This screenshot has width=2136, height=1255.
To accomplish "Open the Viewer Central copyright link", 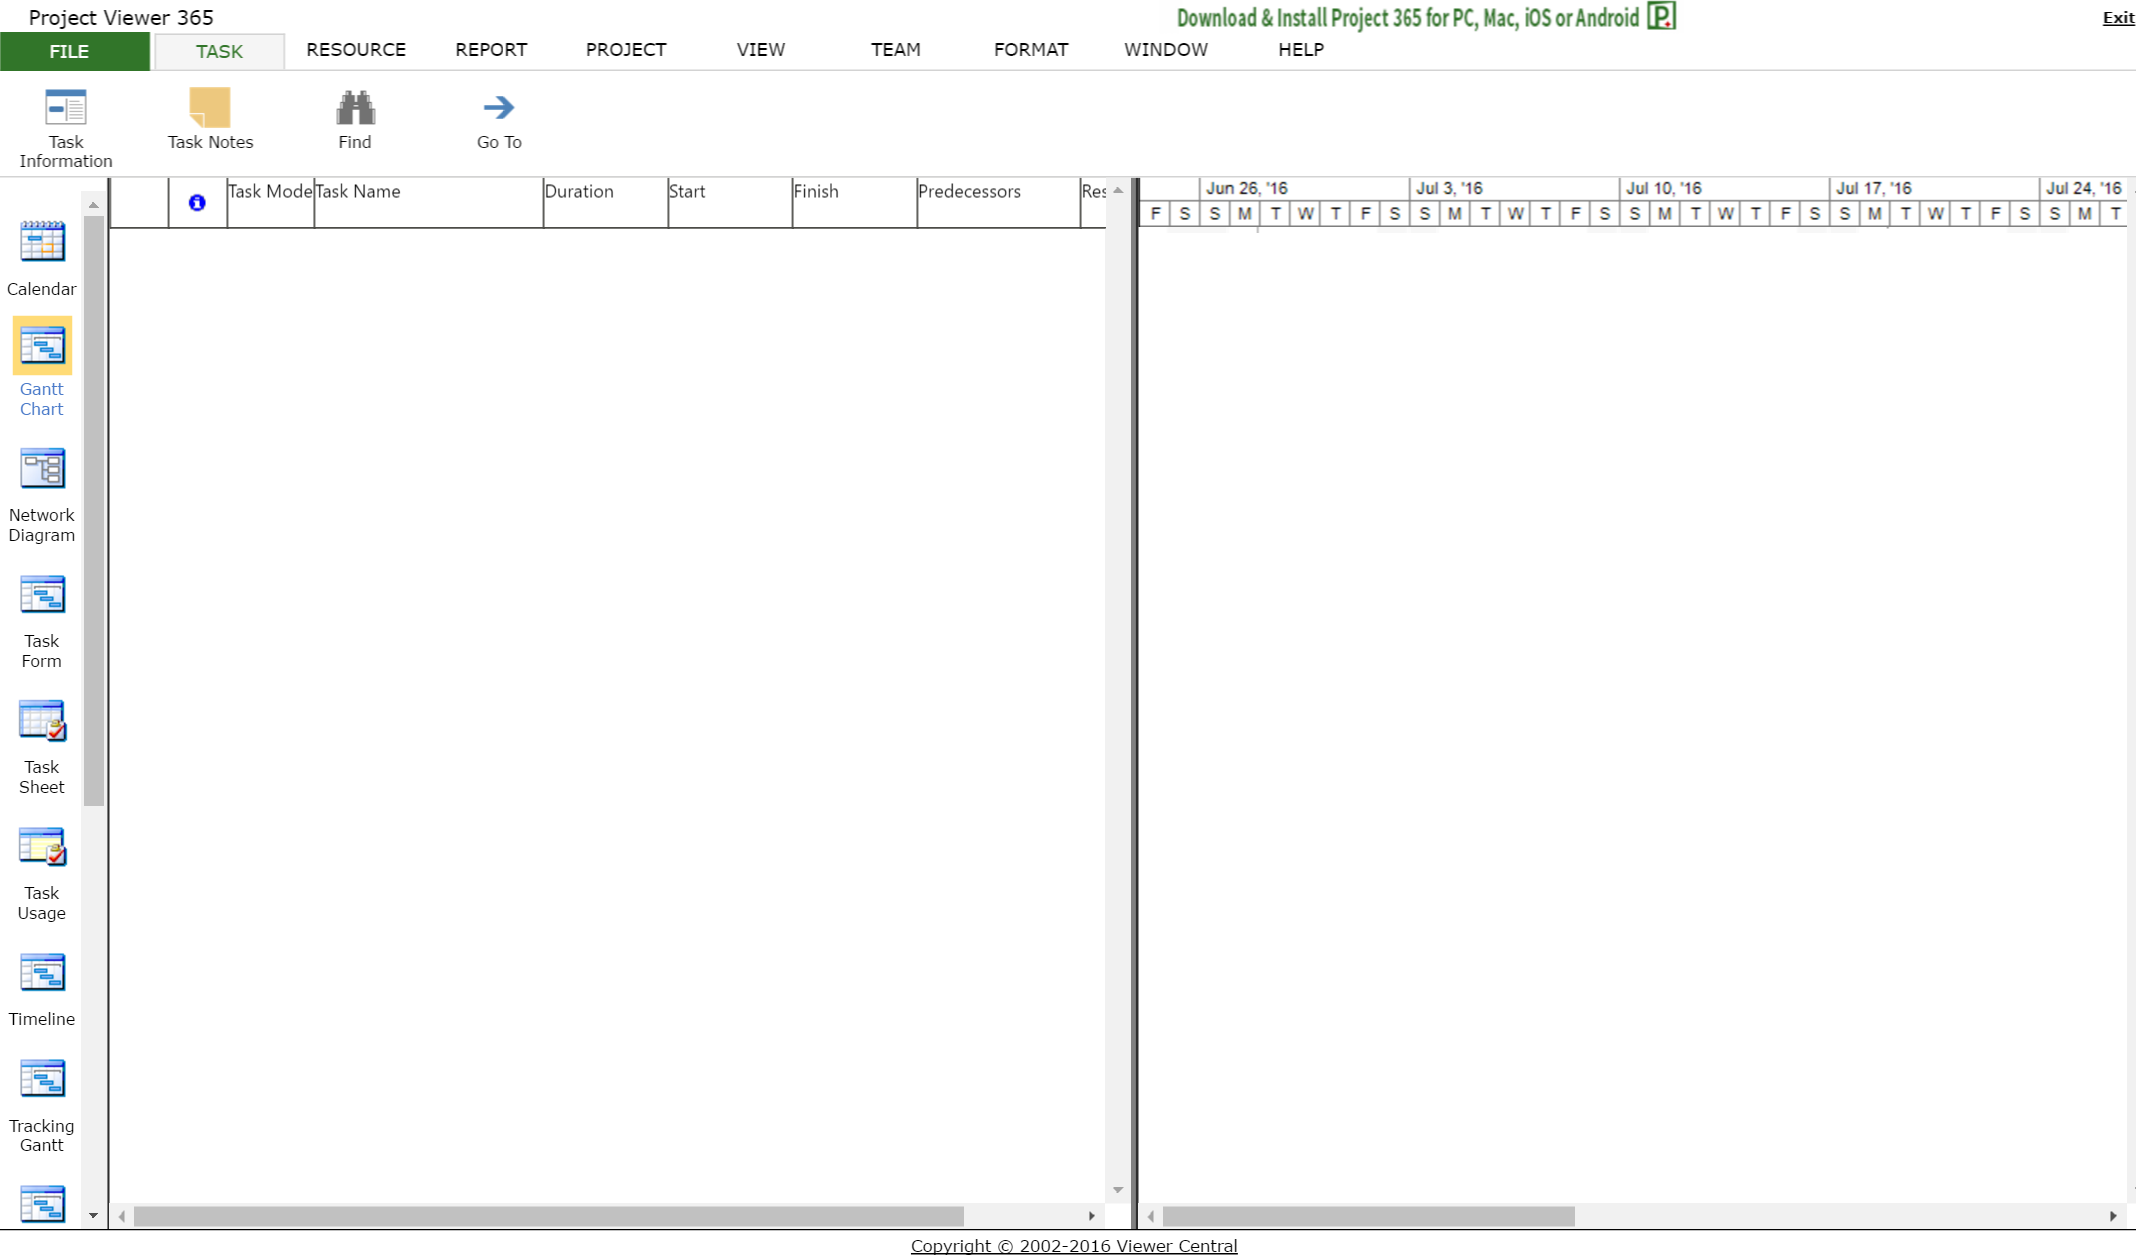I will point(1074,1245).
